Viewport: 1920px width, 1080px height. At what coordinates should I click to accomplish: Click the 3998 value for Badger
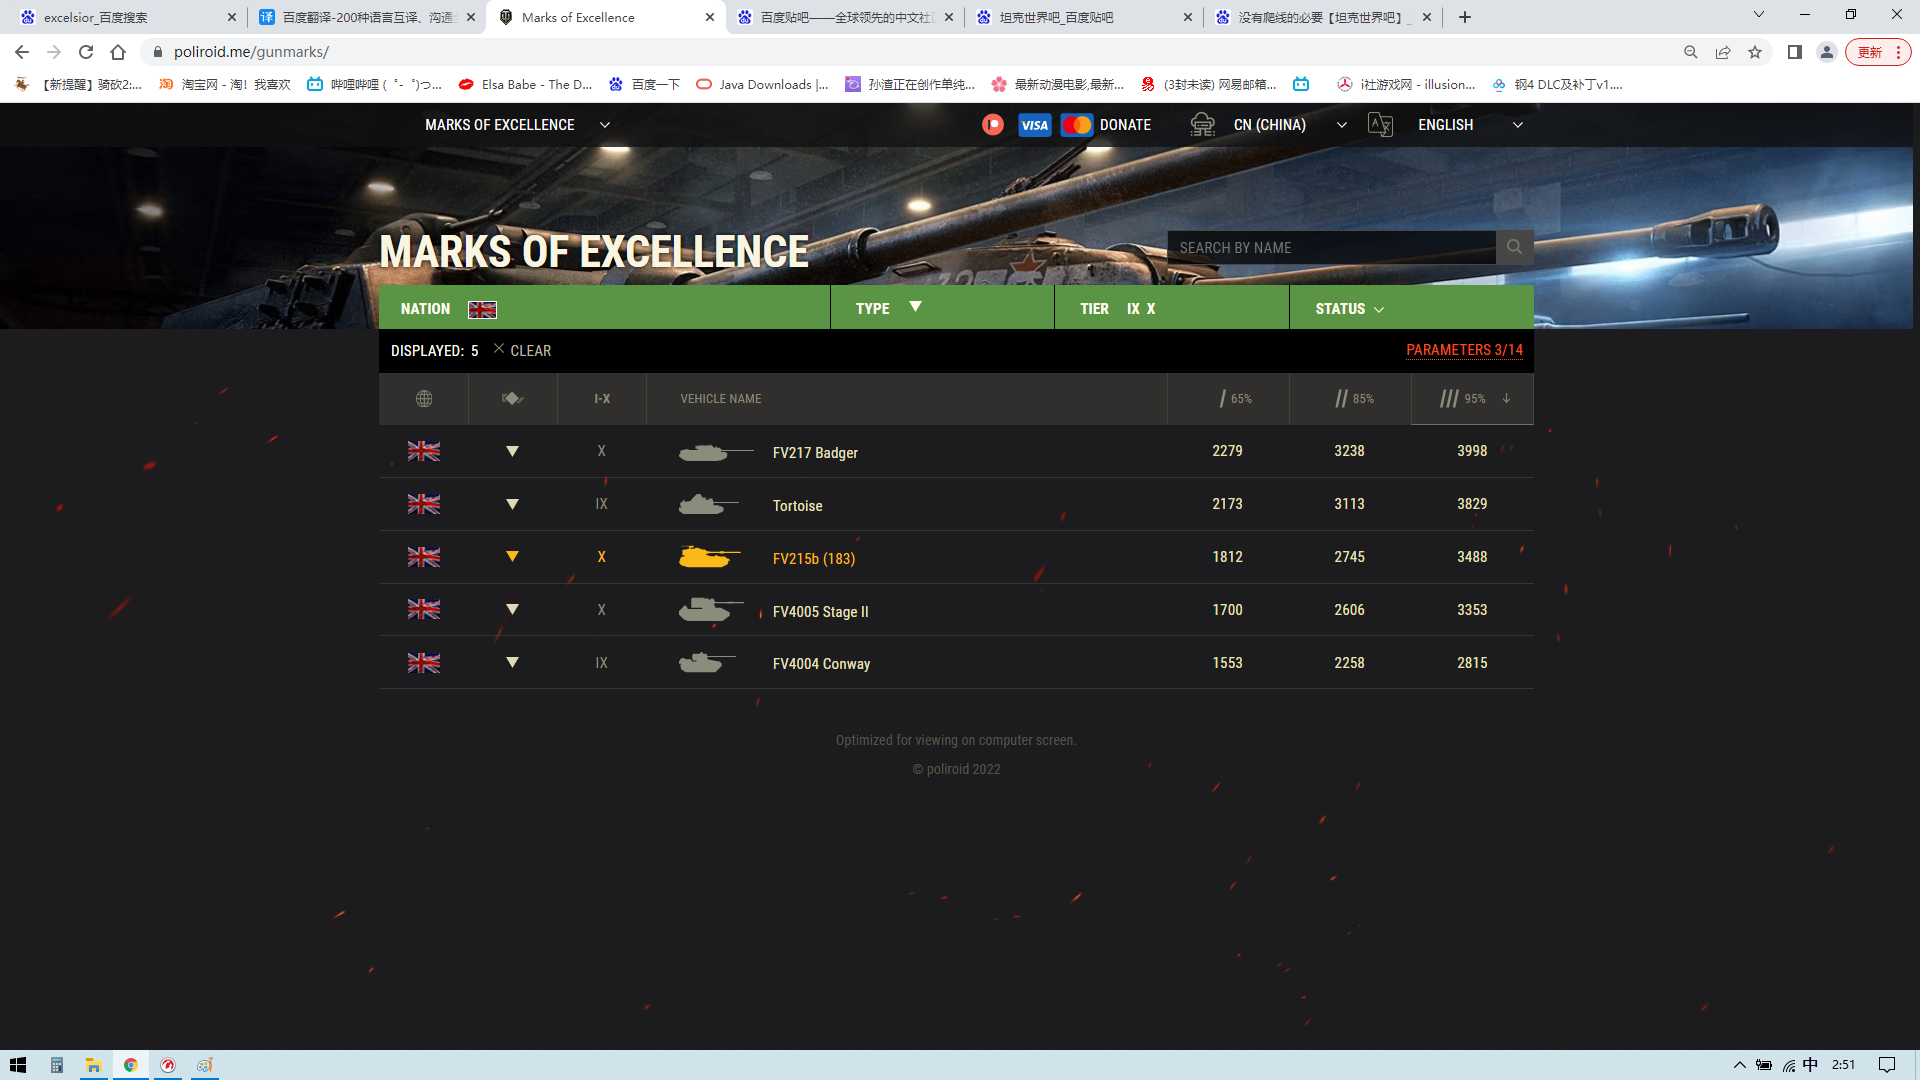(1472, 451)
